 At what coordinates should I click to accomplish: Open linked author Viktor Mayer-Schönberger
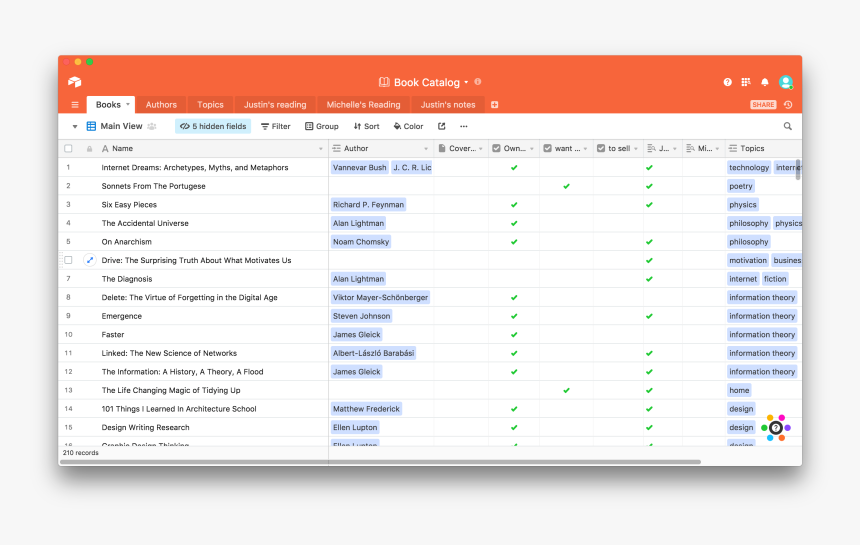[380, 297]
